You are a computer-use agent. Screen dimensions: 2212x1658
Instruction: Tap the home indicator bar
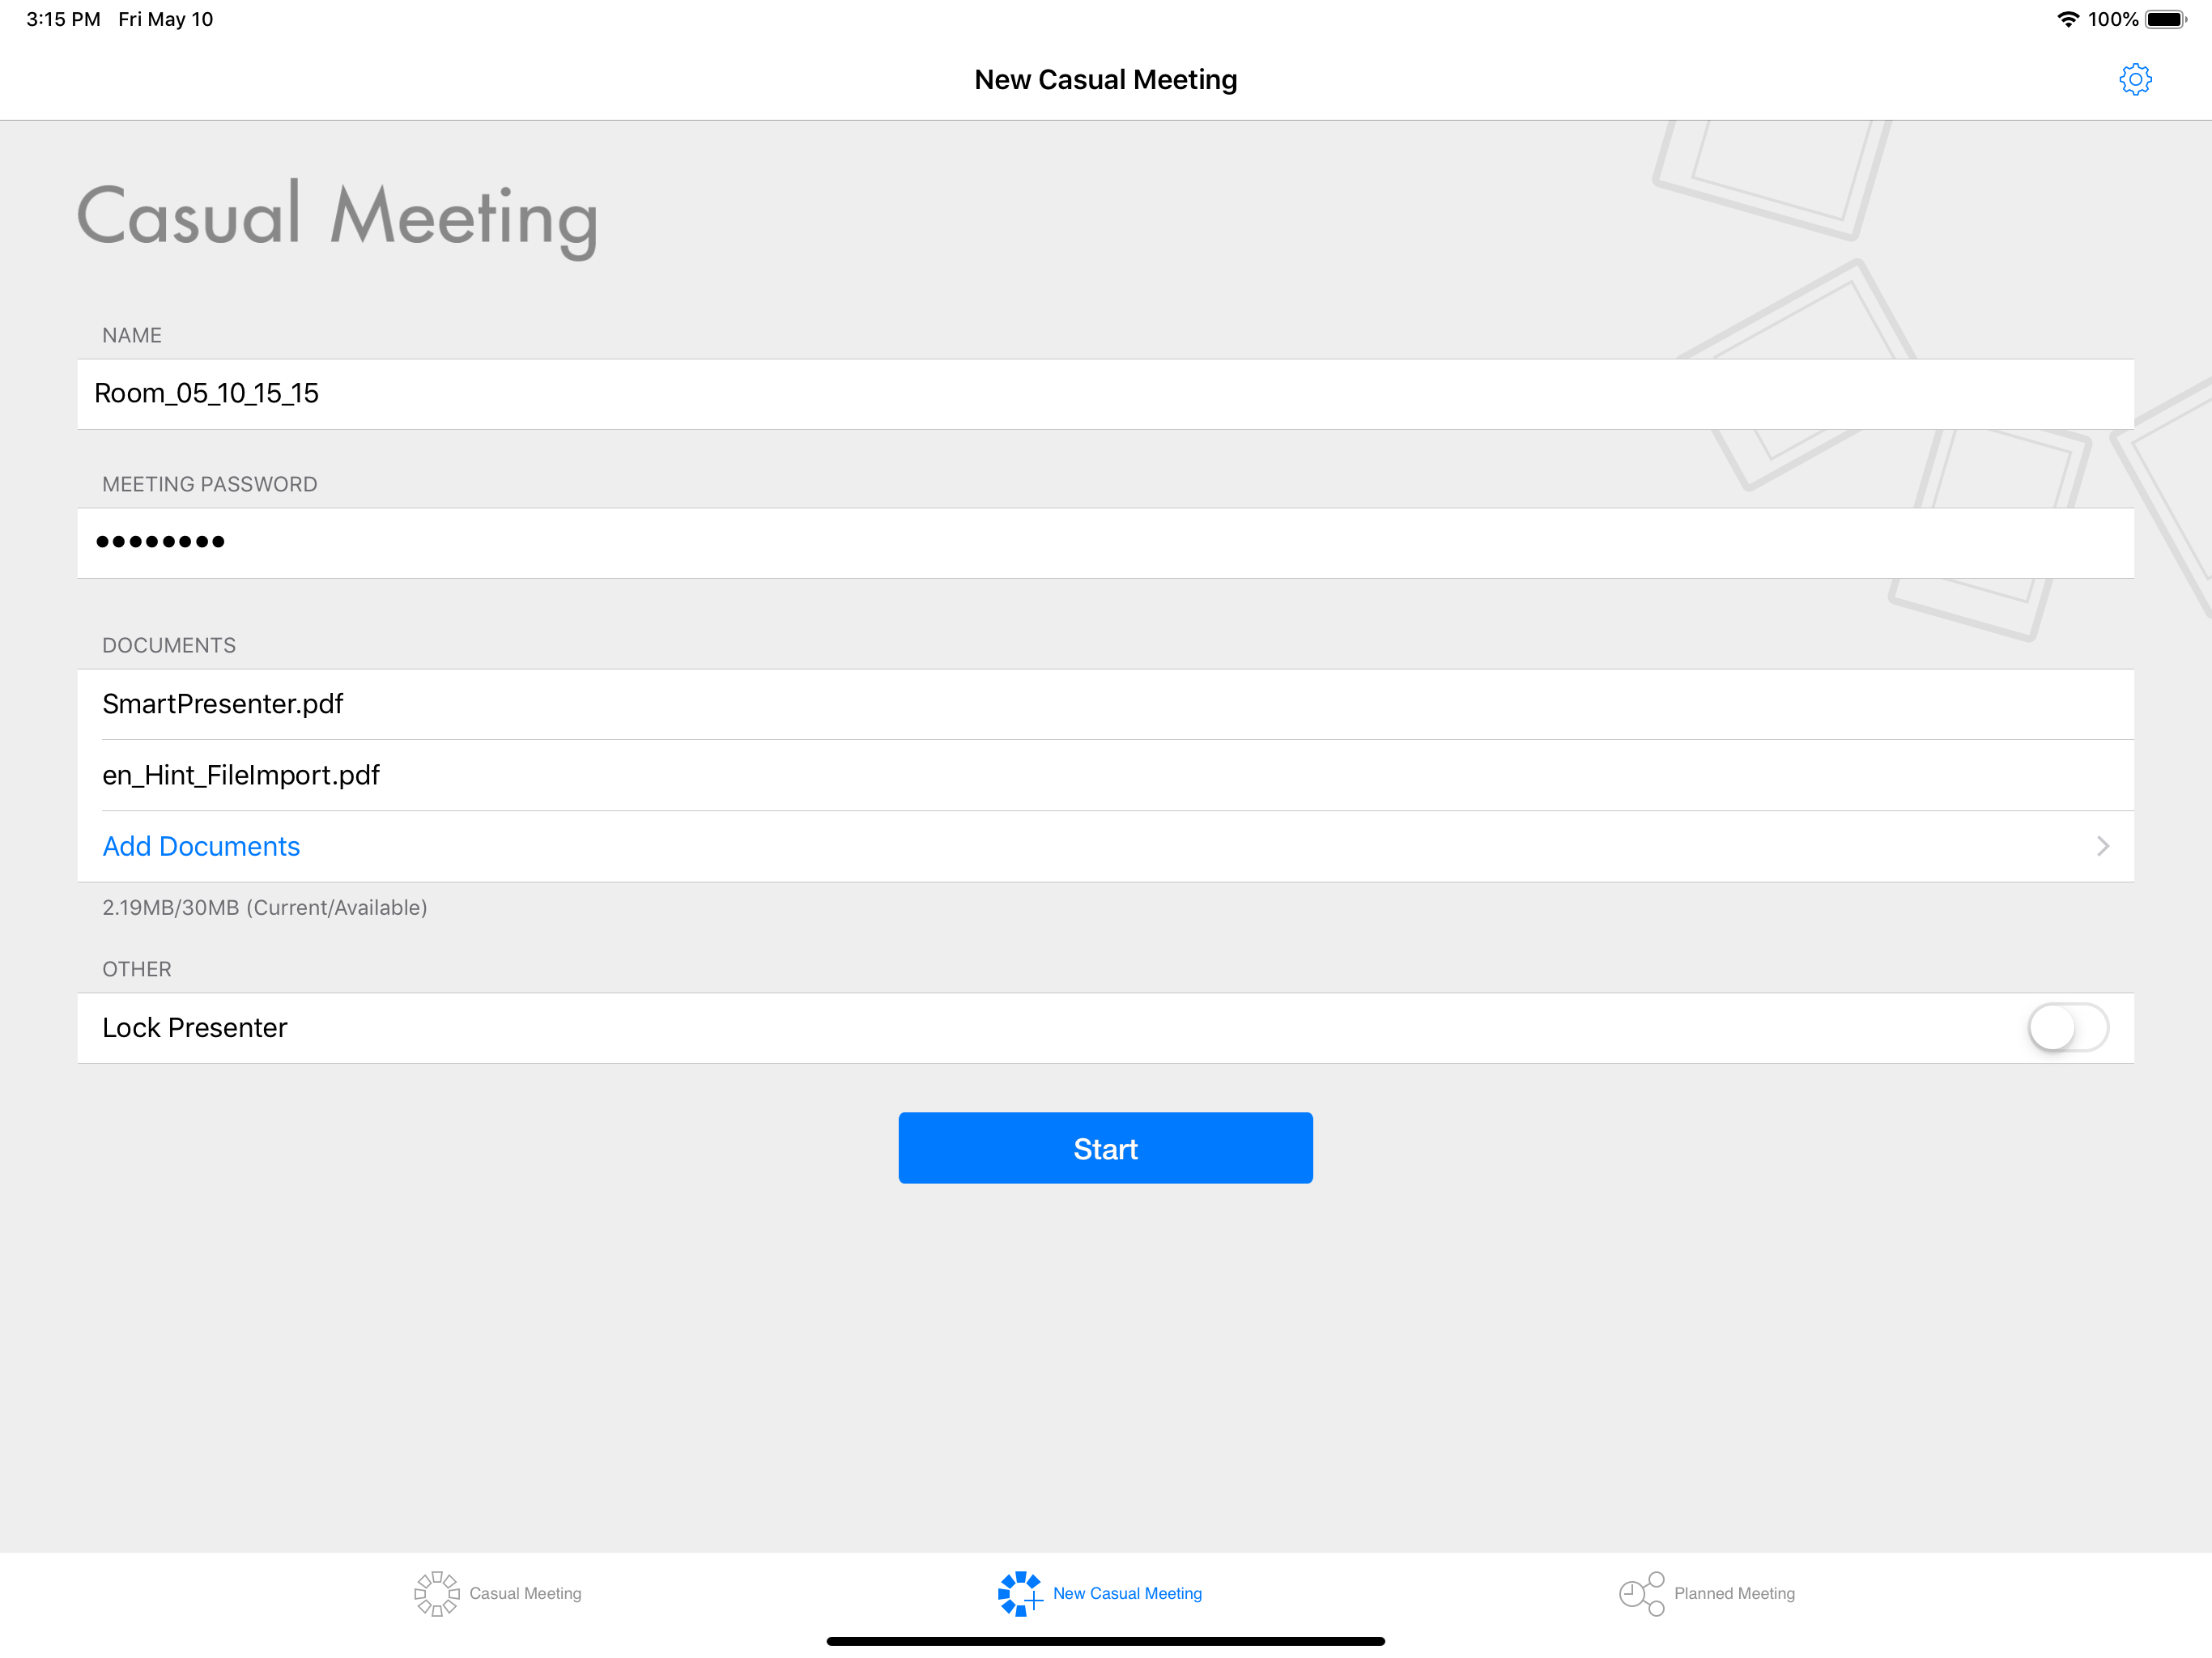point(1105,1641)
